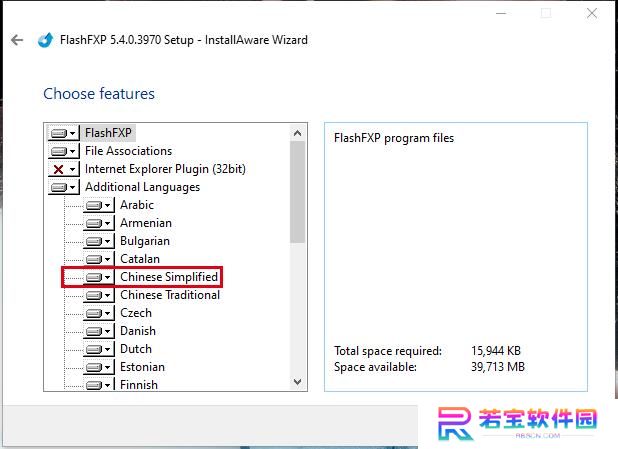618x449 pixels.
Task: Click the "39,713 MB" space available value
Action: (498, 367)
